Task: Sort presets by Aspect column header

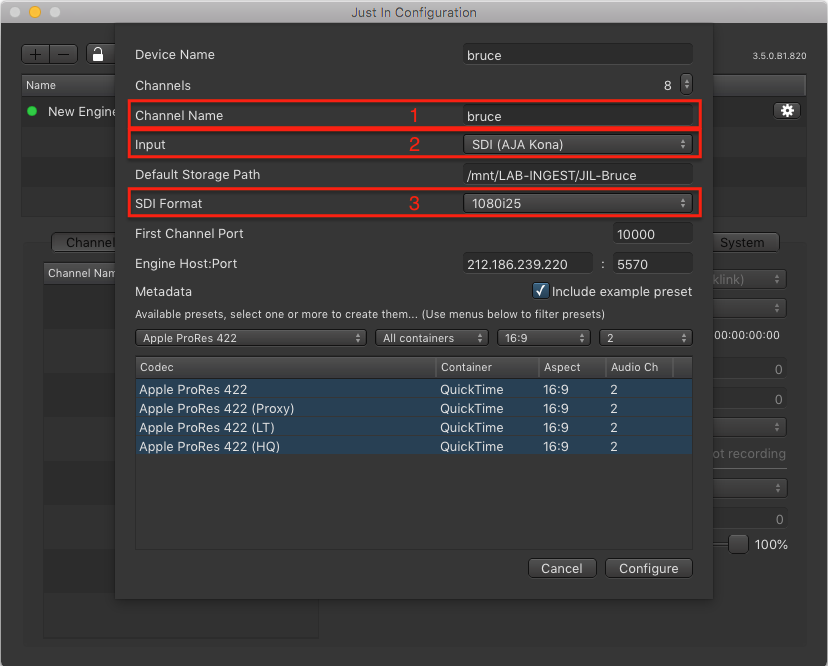Action: point(572,367)
